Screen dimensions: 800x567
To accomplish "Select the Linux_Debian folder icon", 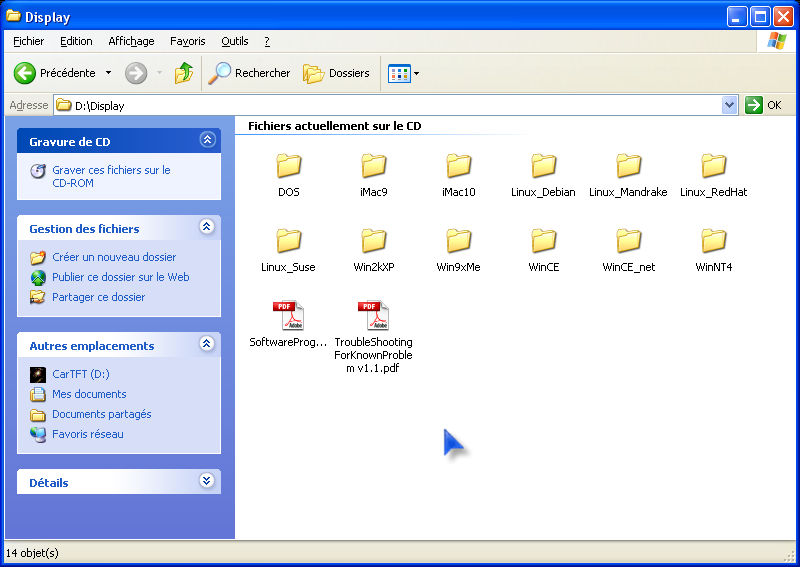I will pyautogui.click(x=543, y=166).
